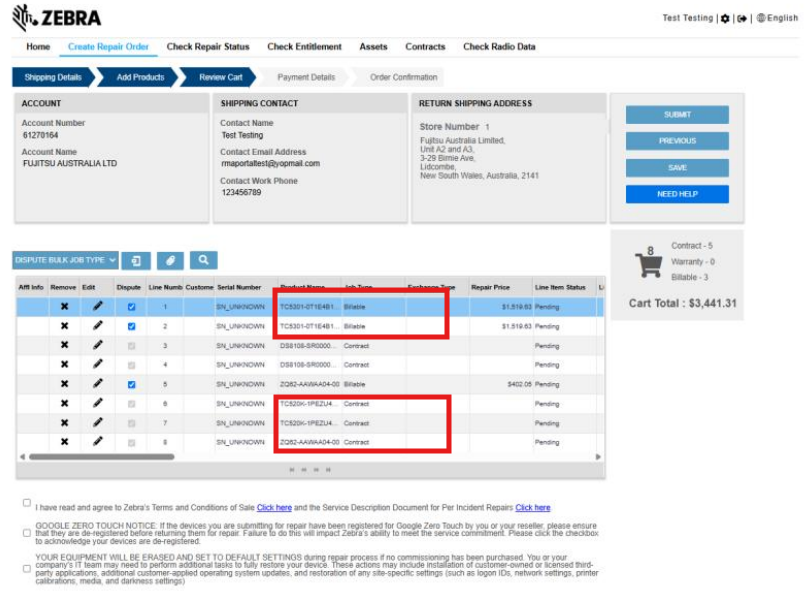812x610 pixels.
Task: Click the Submit button
Action: (x=677, y=114)
